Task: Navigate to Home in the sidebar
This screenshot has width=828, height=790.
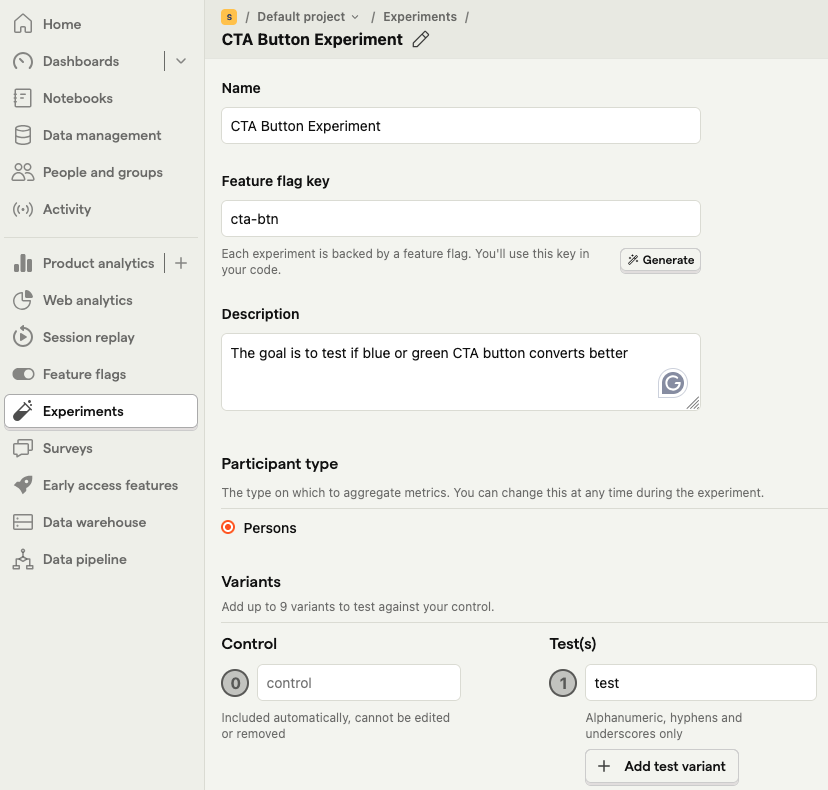Action: [x=62, y=24]
